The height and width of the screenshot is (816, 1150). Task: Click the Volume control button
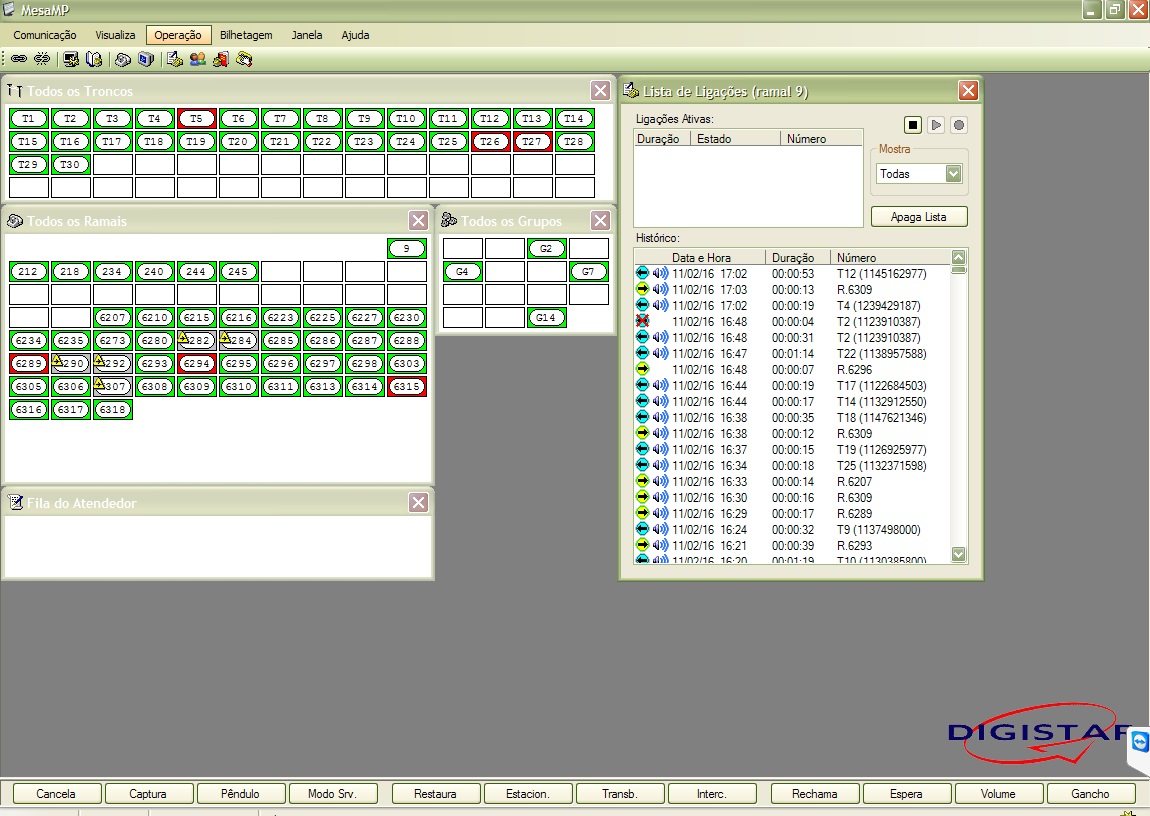click(x=998, y=793)
